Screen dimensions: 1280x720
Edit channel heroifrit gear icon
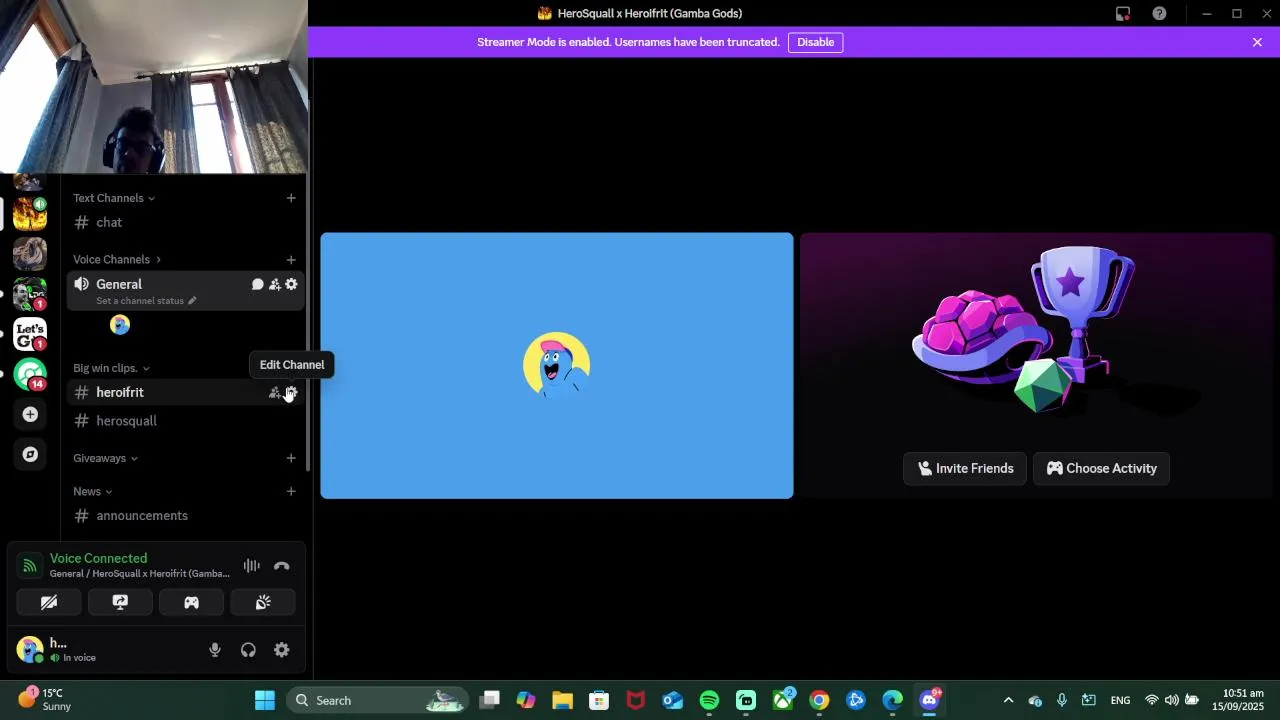(x=291, y=393)
